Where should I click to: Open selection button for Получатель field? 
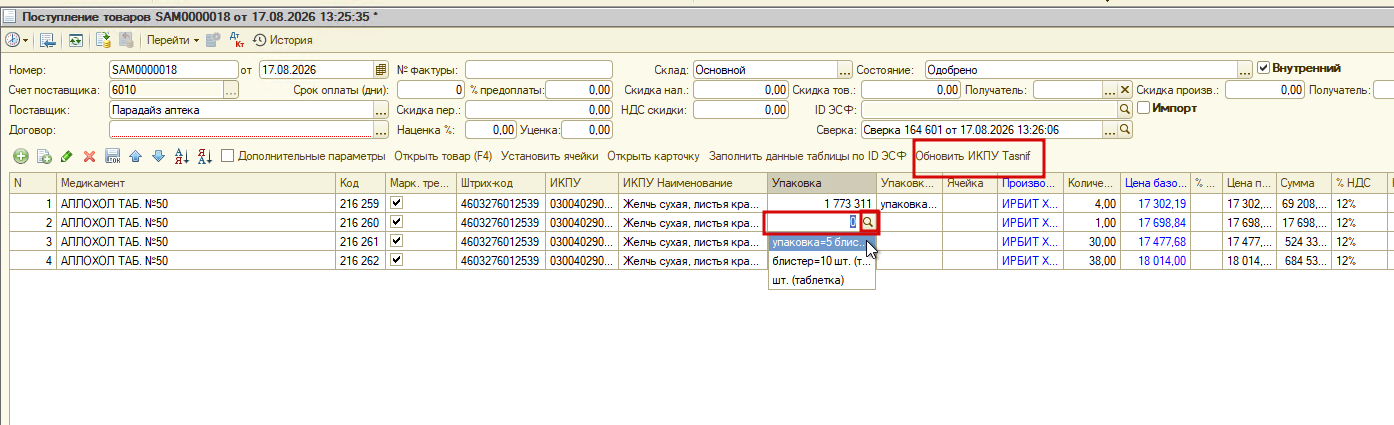pyautogui.click(x=1109, y=90)
